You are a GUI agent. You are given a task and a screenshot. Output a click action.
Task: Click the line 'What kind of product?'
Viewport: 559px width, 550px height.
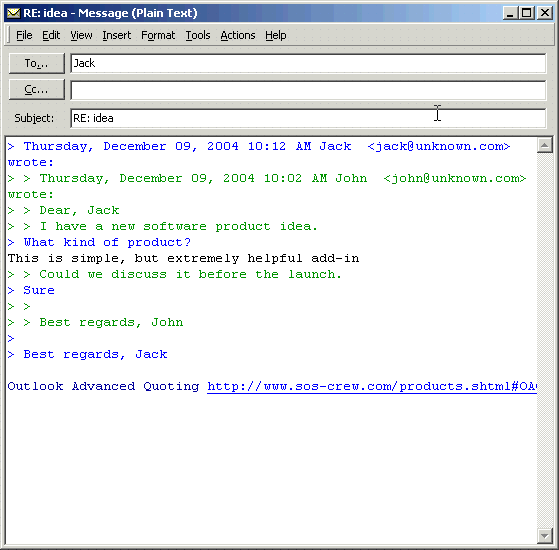pos(99,242)
